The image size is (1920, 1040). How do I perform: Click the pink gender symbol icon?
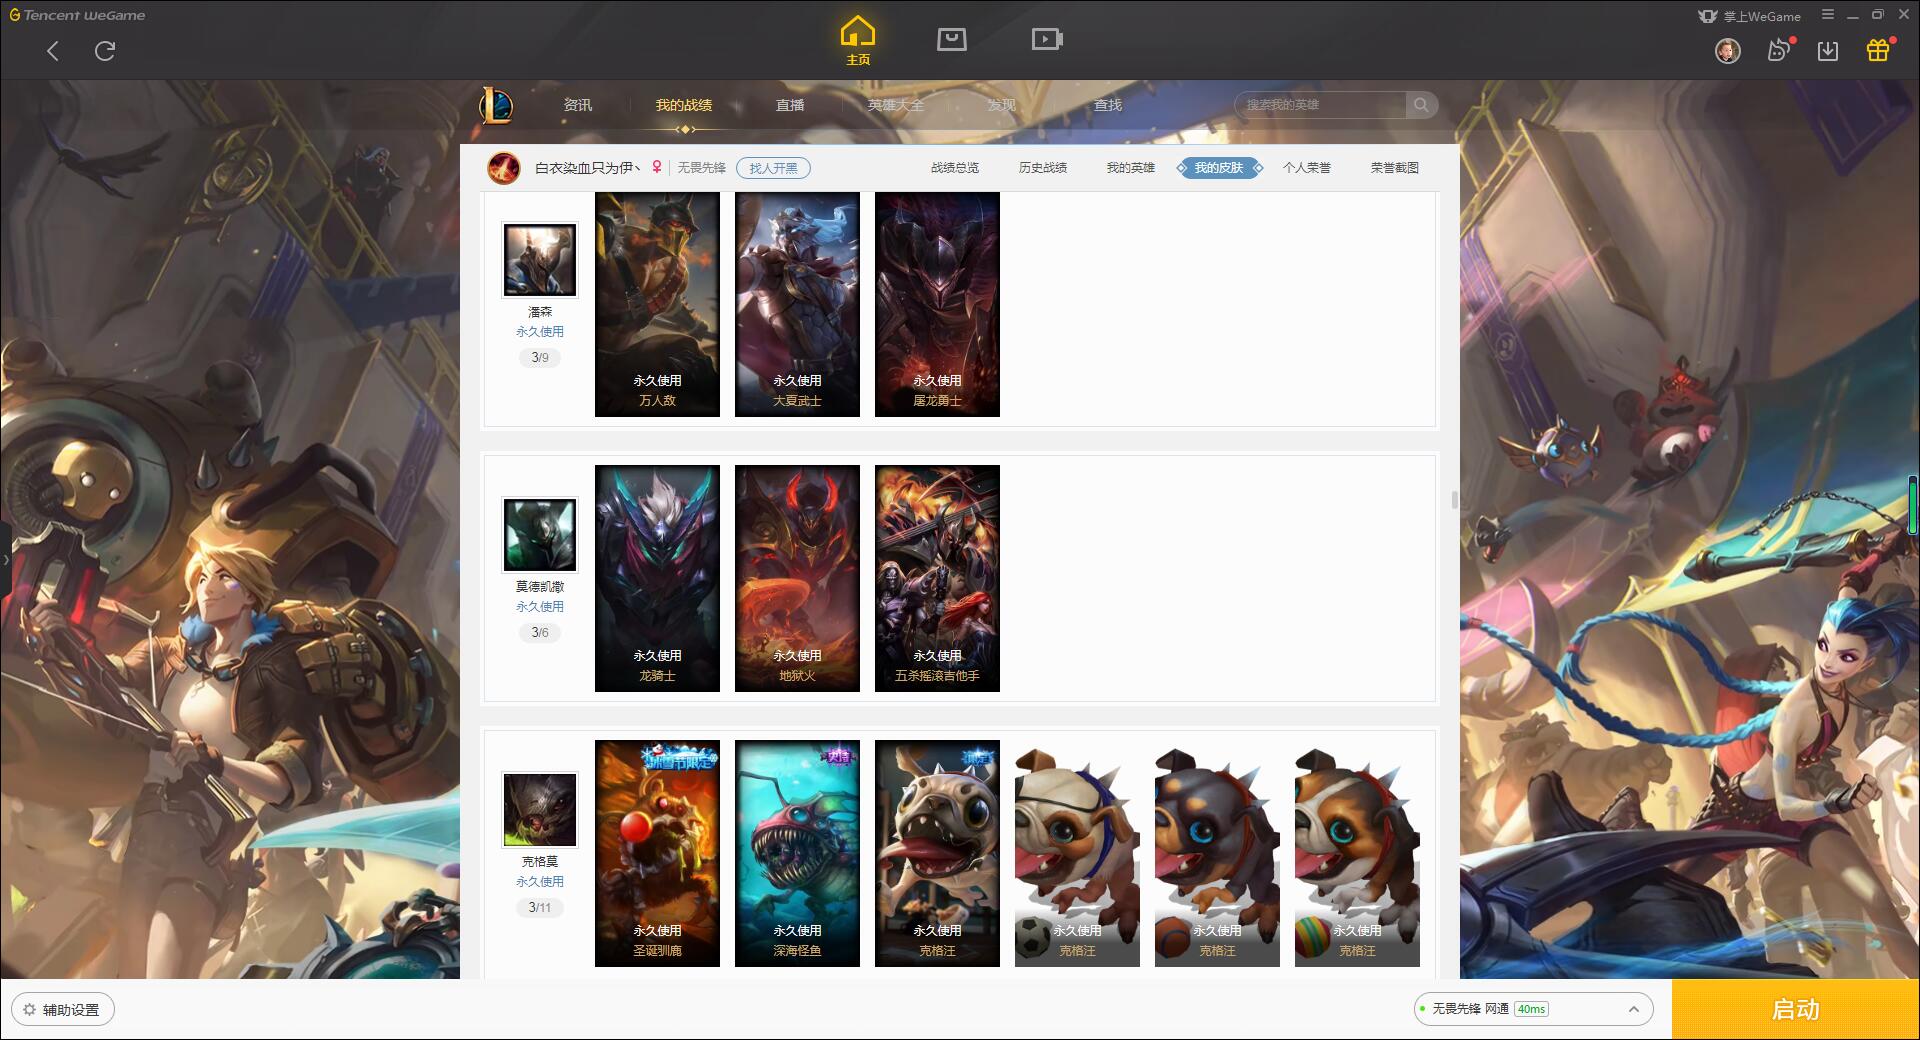click(657, 167)
